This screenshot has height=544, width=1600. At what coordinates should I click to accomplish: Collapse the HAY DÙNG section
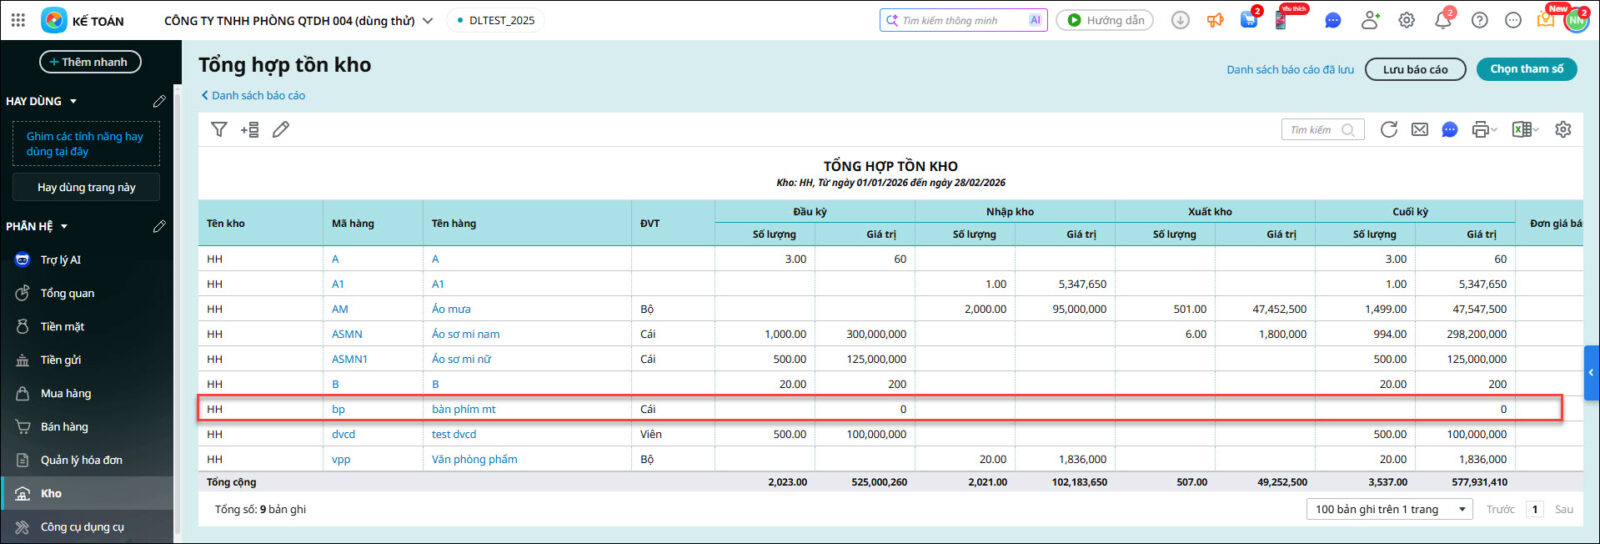point(73,101)
